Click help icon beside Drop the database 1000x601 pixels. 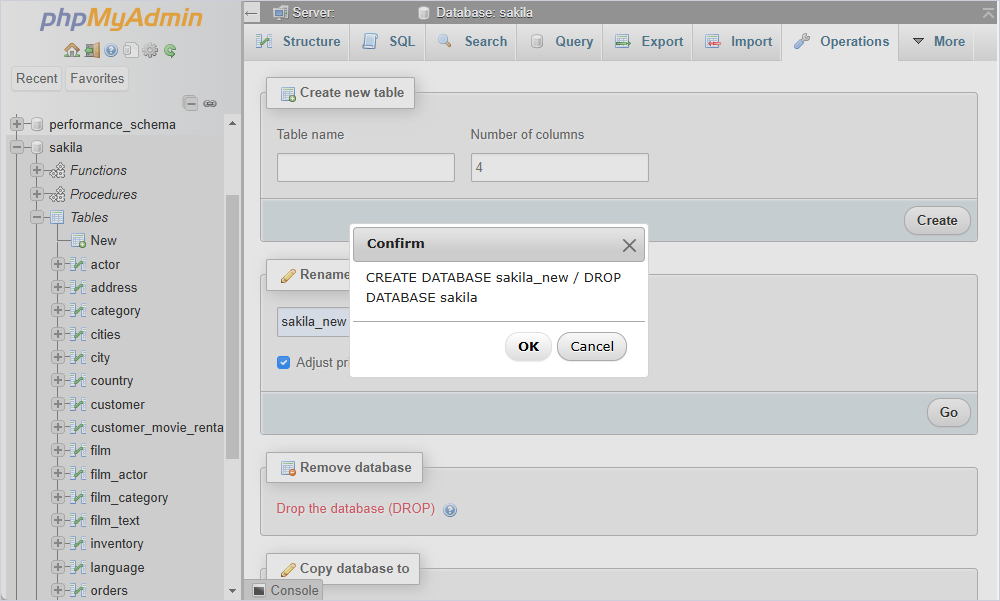(x=450, y=510)
